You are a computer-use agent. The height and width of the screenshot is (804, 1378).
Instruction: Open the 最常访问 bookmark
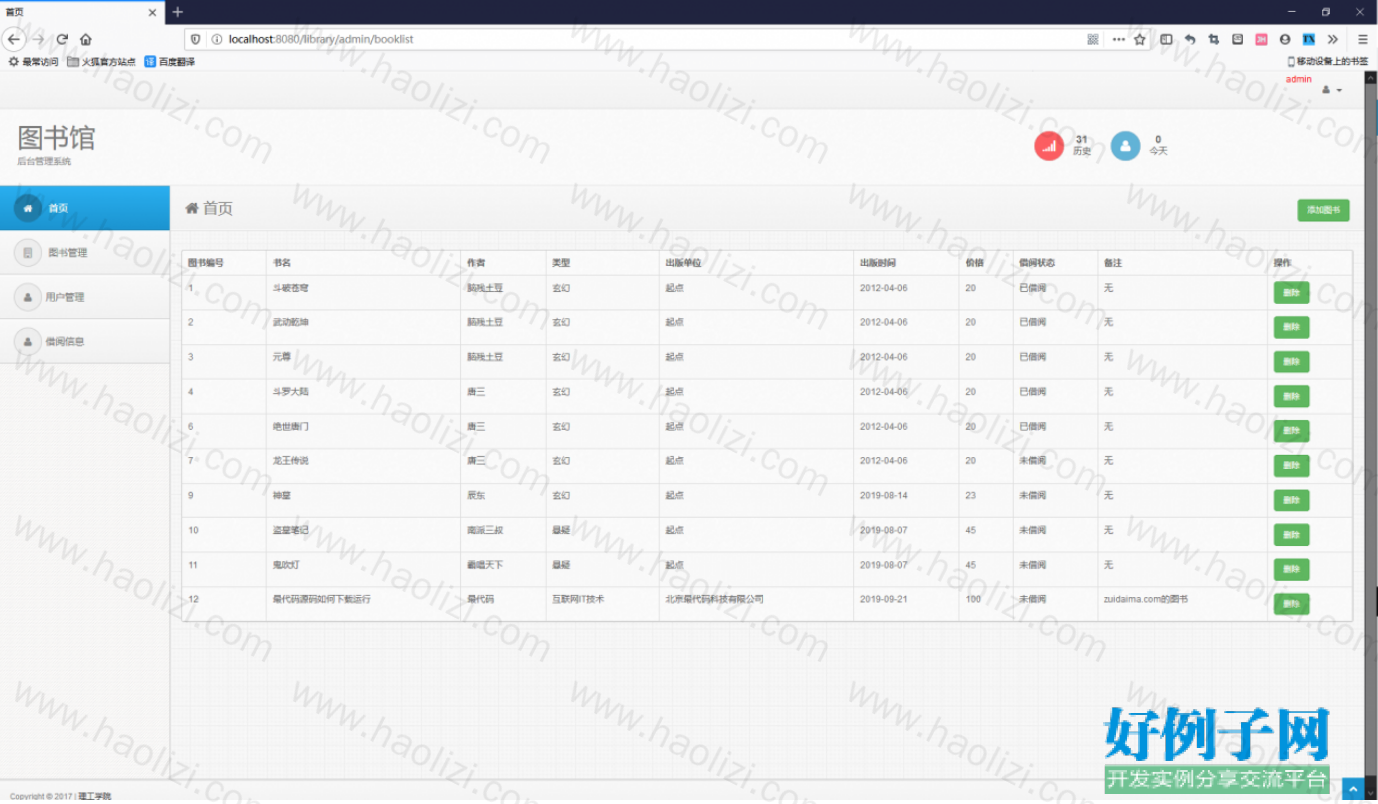pos(33,62)
